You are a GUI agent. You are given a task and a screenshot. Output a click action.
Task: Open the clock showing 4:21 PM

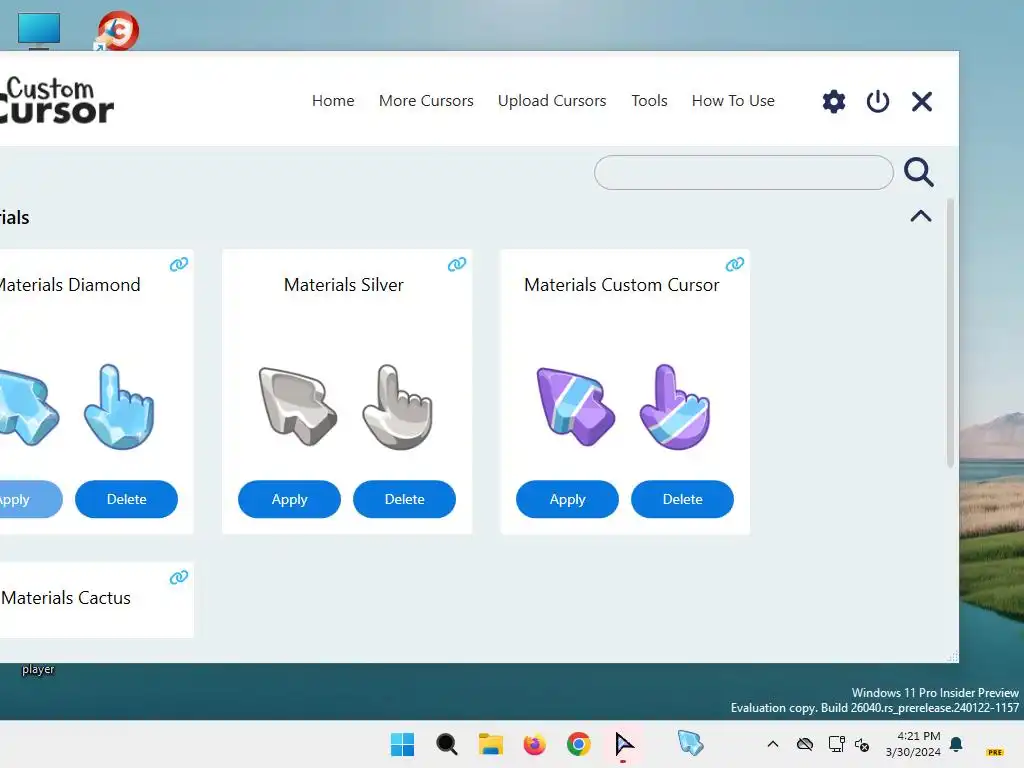pyautogui.click(x=913, y=744)
